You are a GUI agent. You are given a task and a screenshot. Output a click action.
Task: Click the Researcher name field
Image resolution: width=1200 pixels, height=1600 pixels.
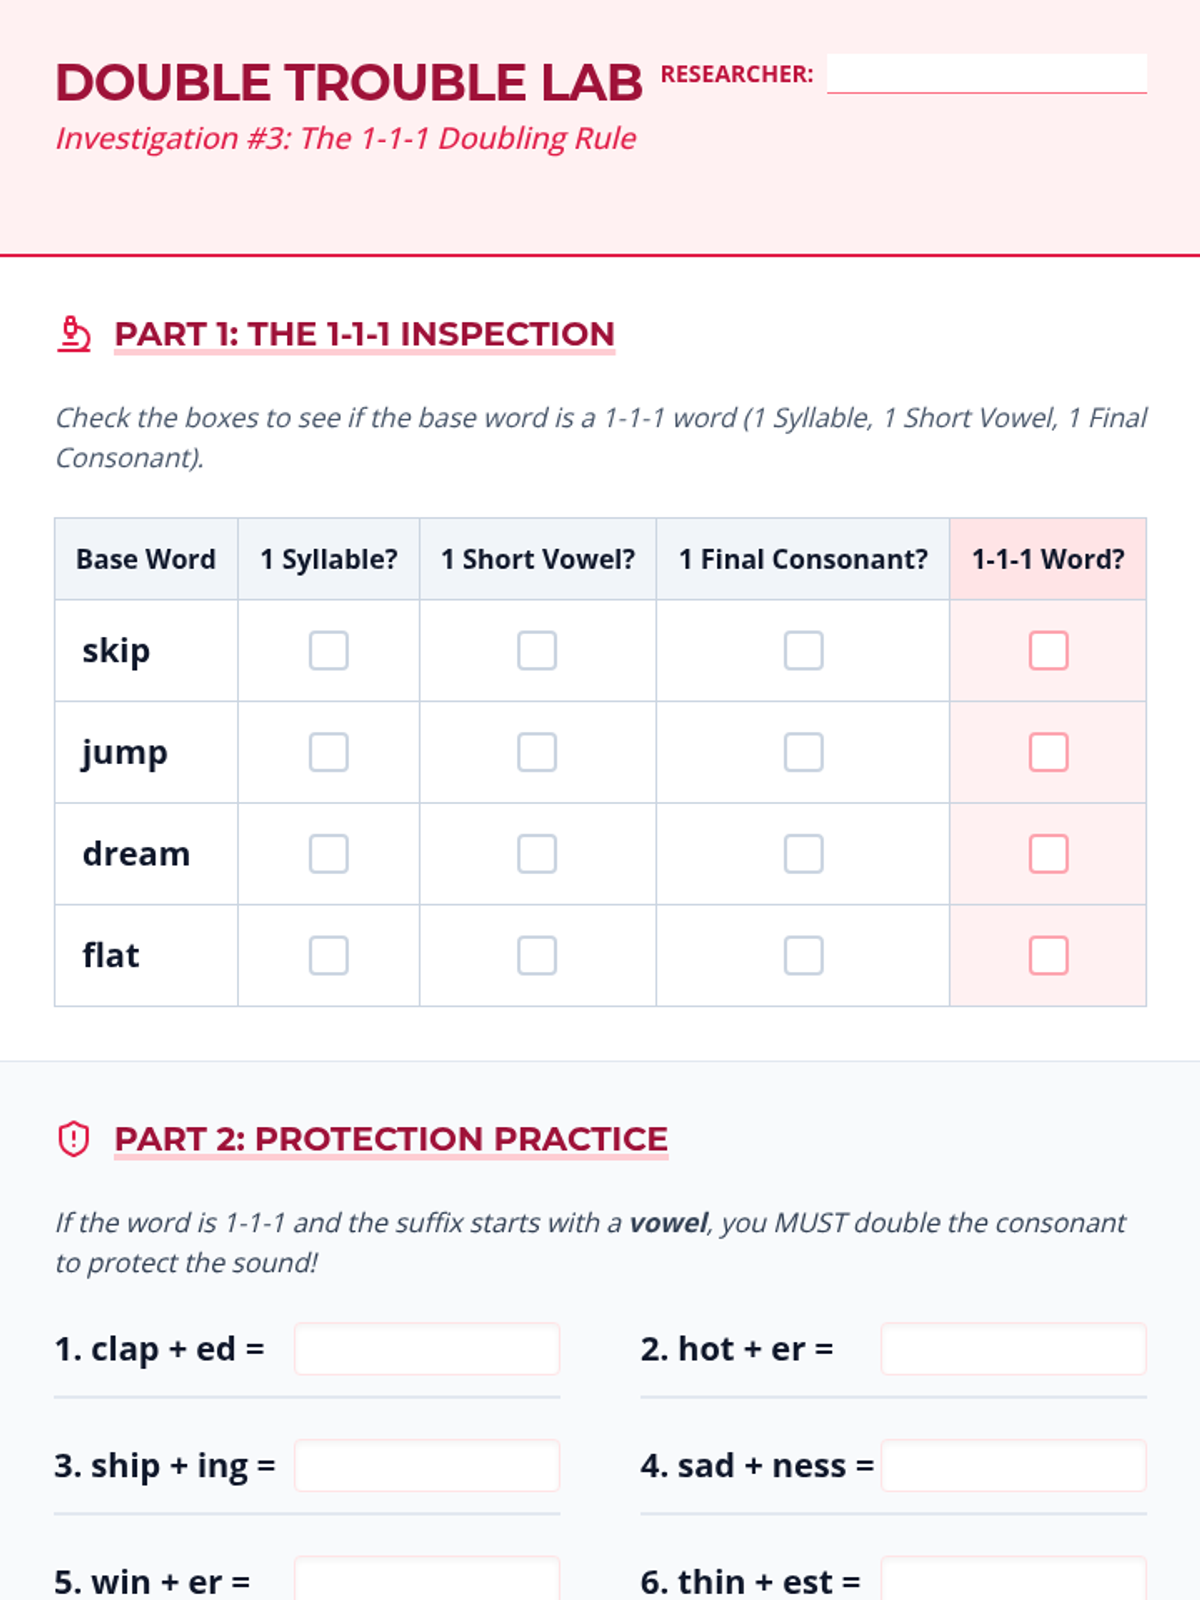click(x=986, y=73)
